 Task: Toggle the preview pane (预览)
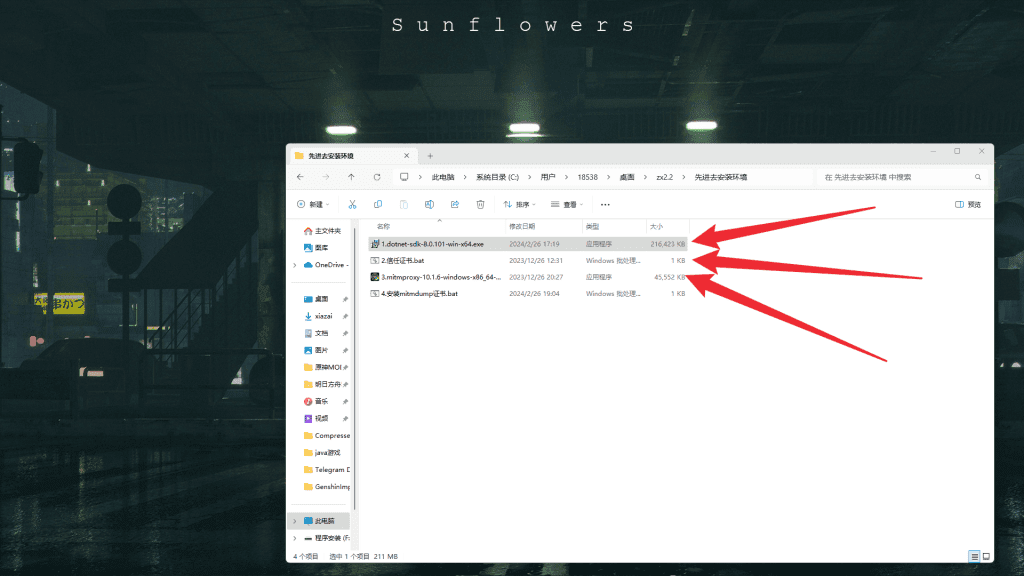click(968, 204)
